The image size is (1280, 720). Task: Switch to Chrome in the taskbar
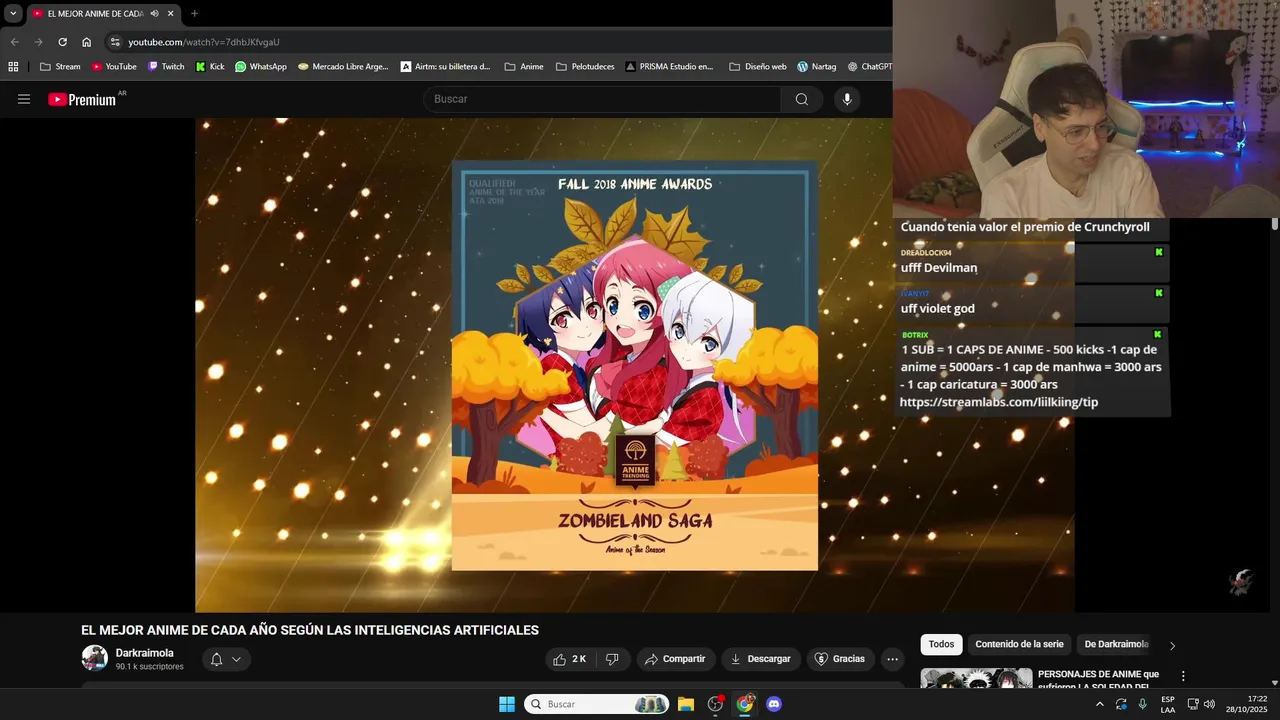click(x=744, y=704)
